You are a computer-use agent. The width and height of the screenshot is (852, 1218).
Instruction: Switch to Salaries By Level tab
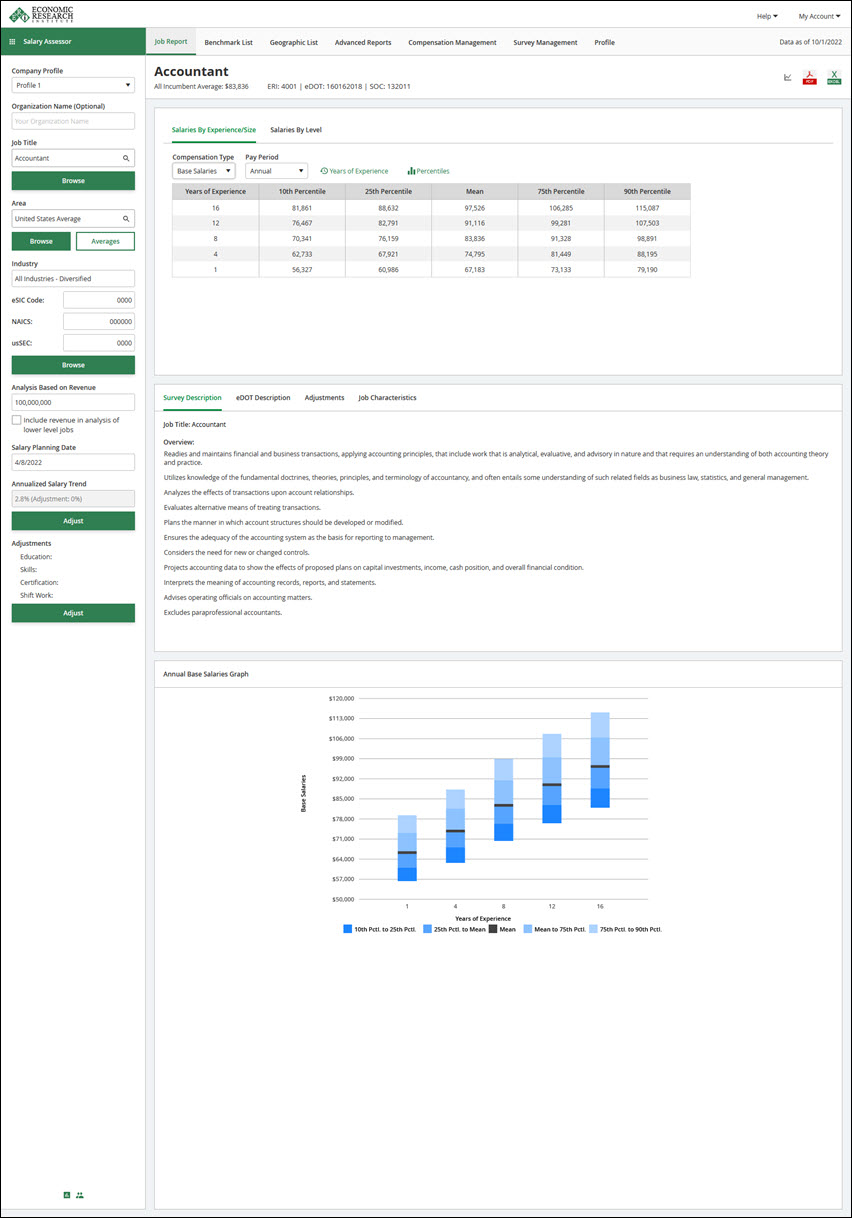295,130
